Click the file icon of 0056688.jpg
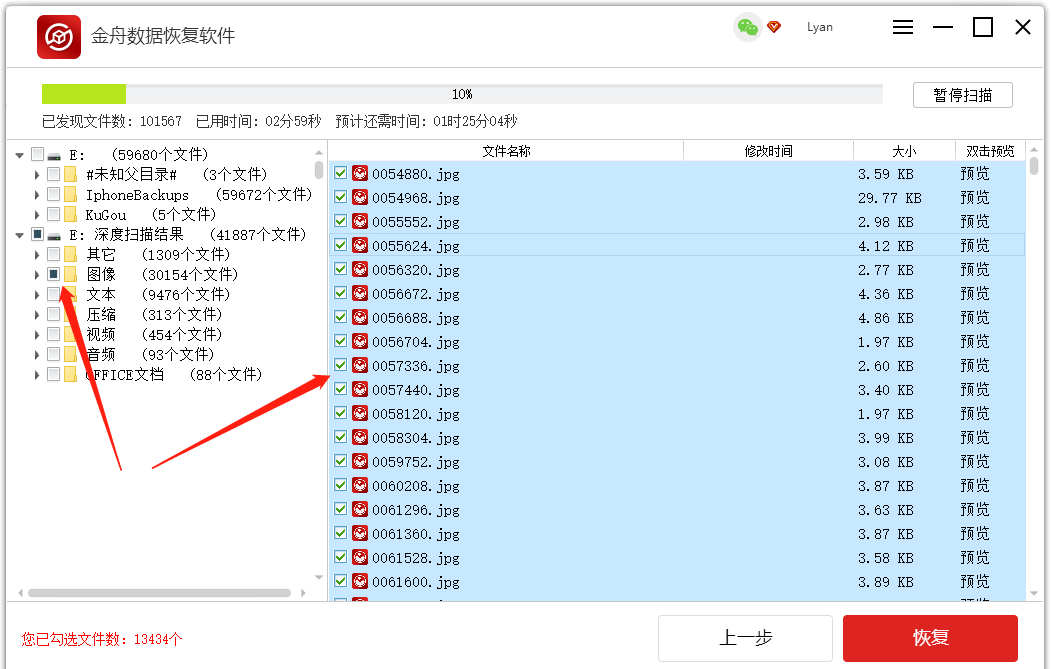This screenshot has width=1051, height=669. [x=361, y=318]
